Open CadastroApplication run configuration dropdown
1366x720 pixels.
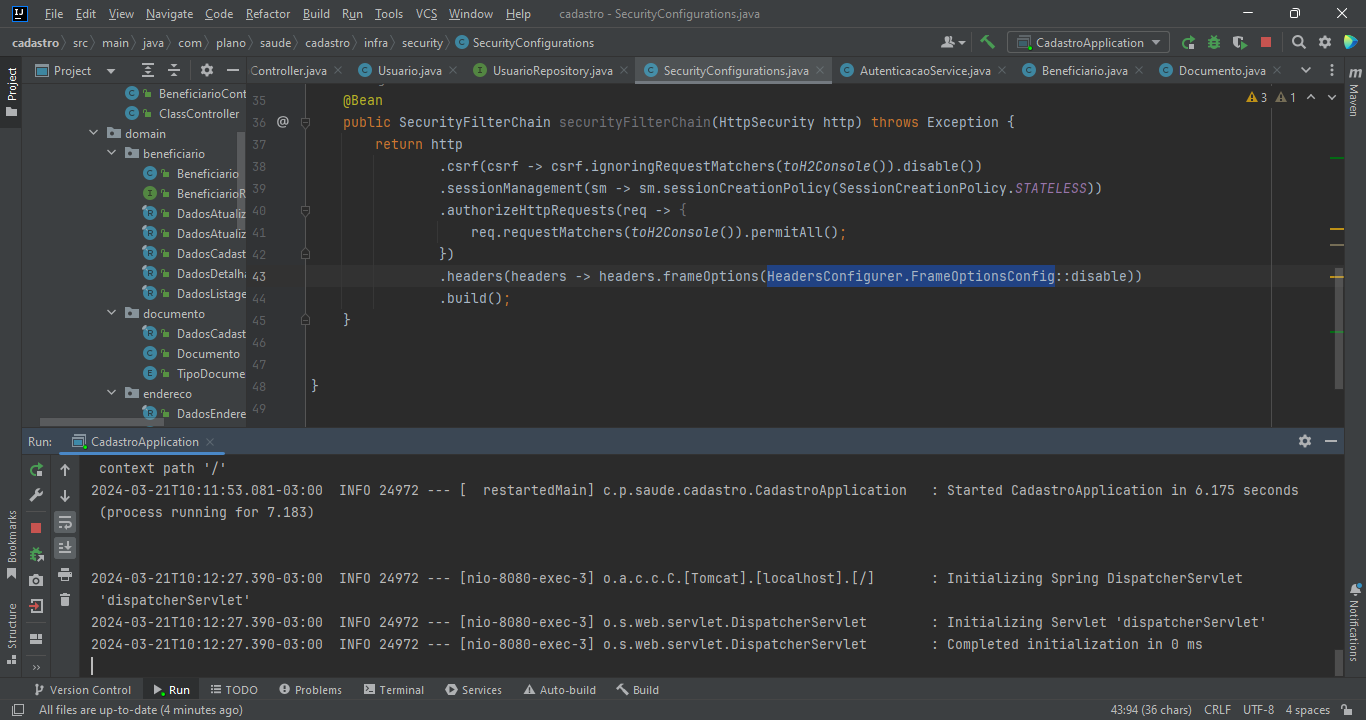(x=1088, y=42)
